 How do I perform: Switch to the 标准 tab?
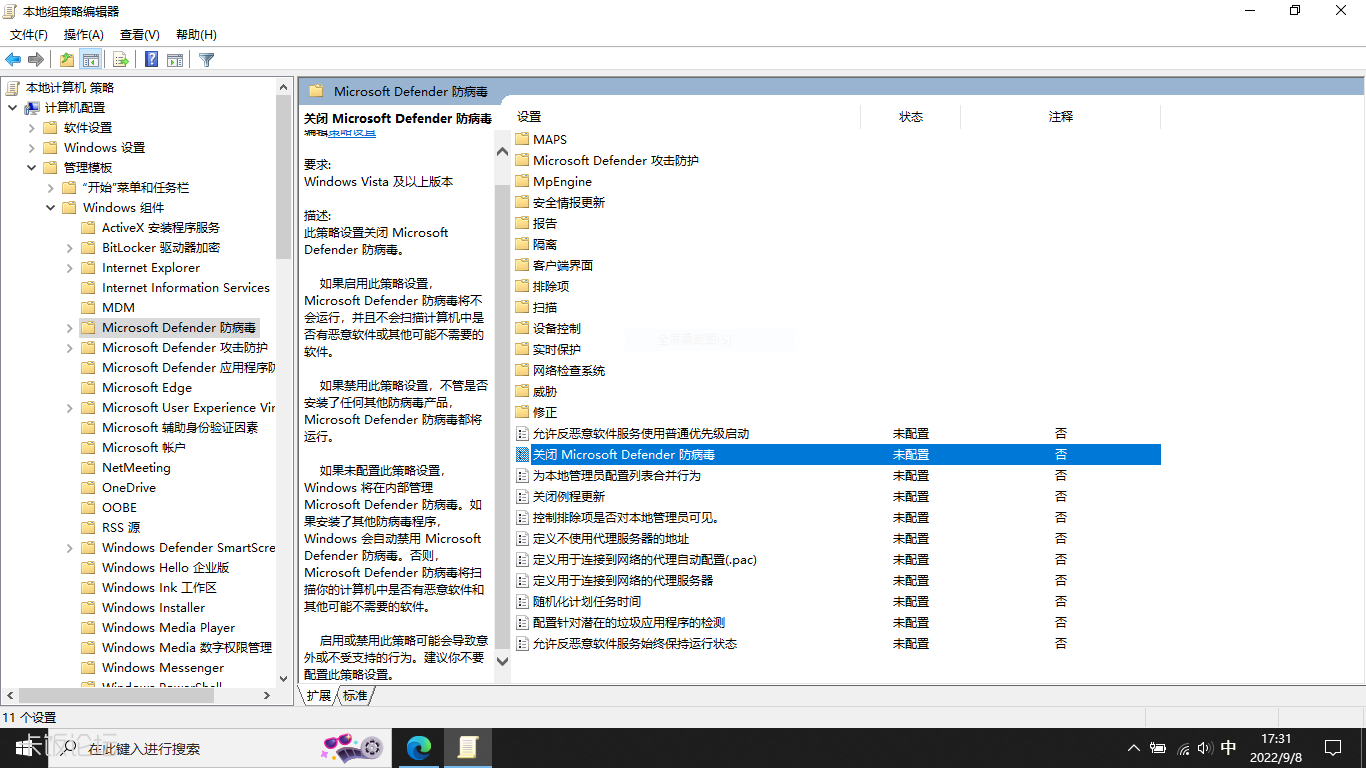(x=355, y=695)
